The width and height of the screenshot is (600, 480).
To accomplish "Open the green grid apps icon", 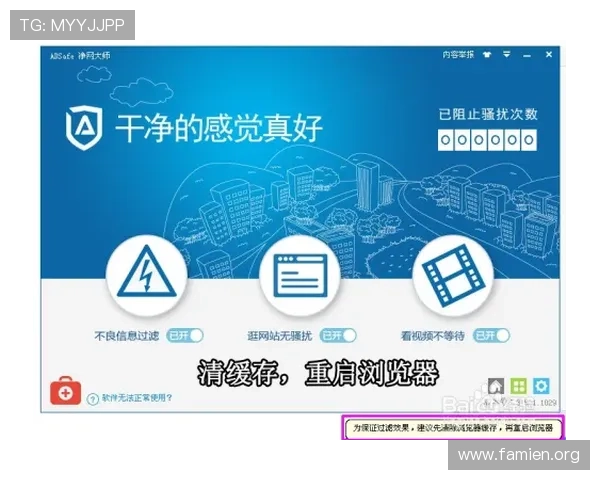I will [x=518, y=386].
